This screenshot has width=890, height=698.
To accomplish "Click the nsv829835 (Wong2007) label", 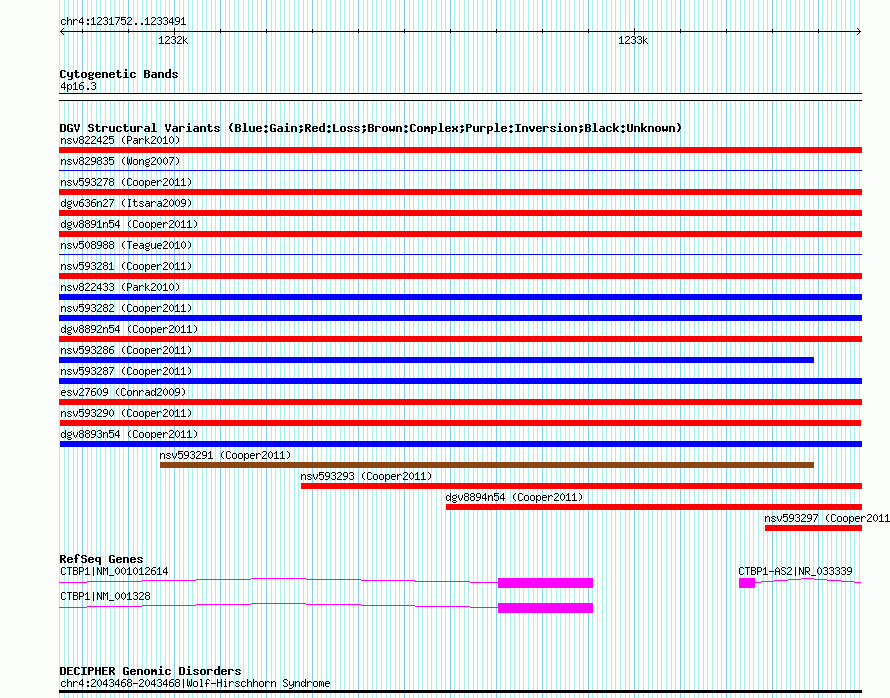I will click(120, 161).
